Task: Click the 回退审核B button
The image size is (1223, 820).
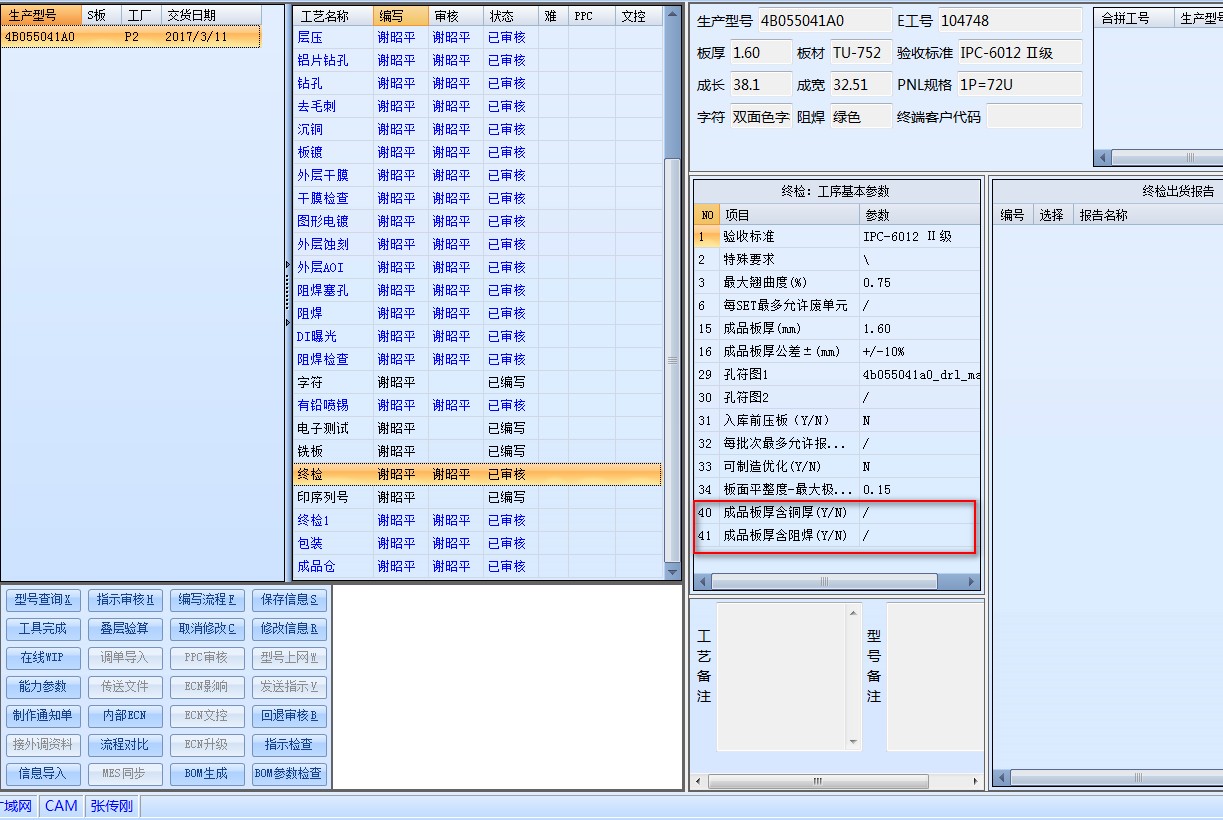Action: click(289, 716)
